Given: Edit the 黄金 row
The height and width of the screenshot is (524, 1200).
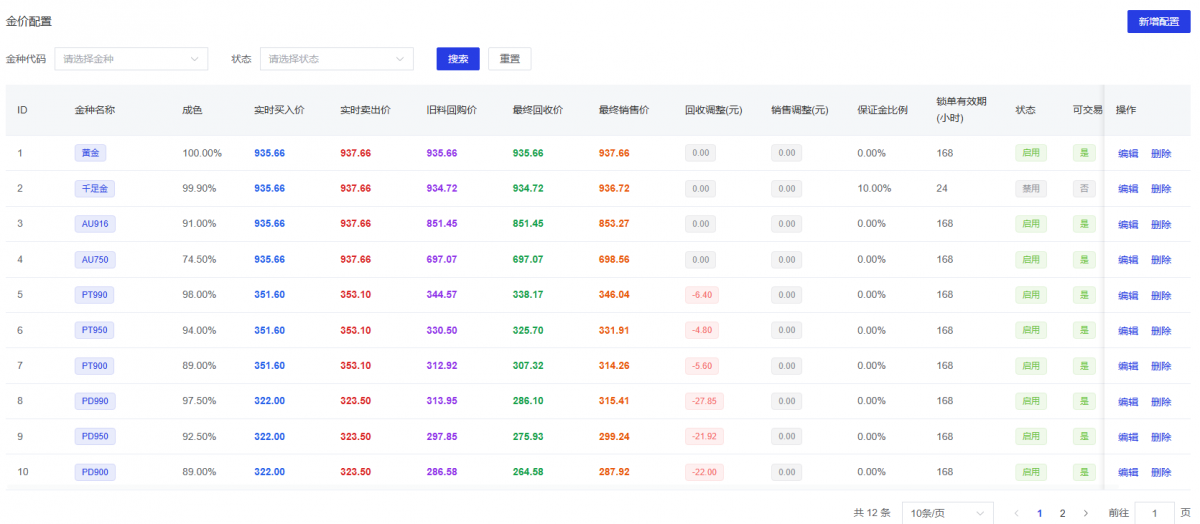Looking at the screenshot, I should 1128,154.
